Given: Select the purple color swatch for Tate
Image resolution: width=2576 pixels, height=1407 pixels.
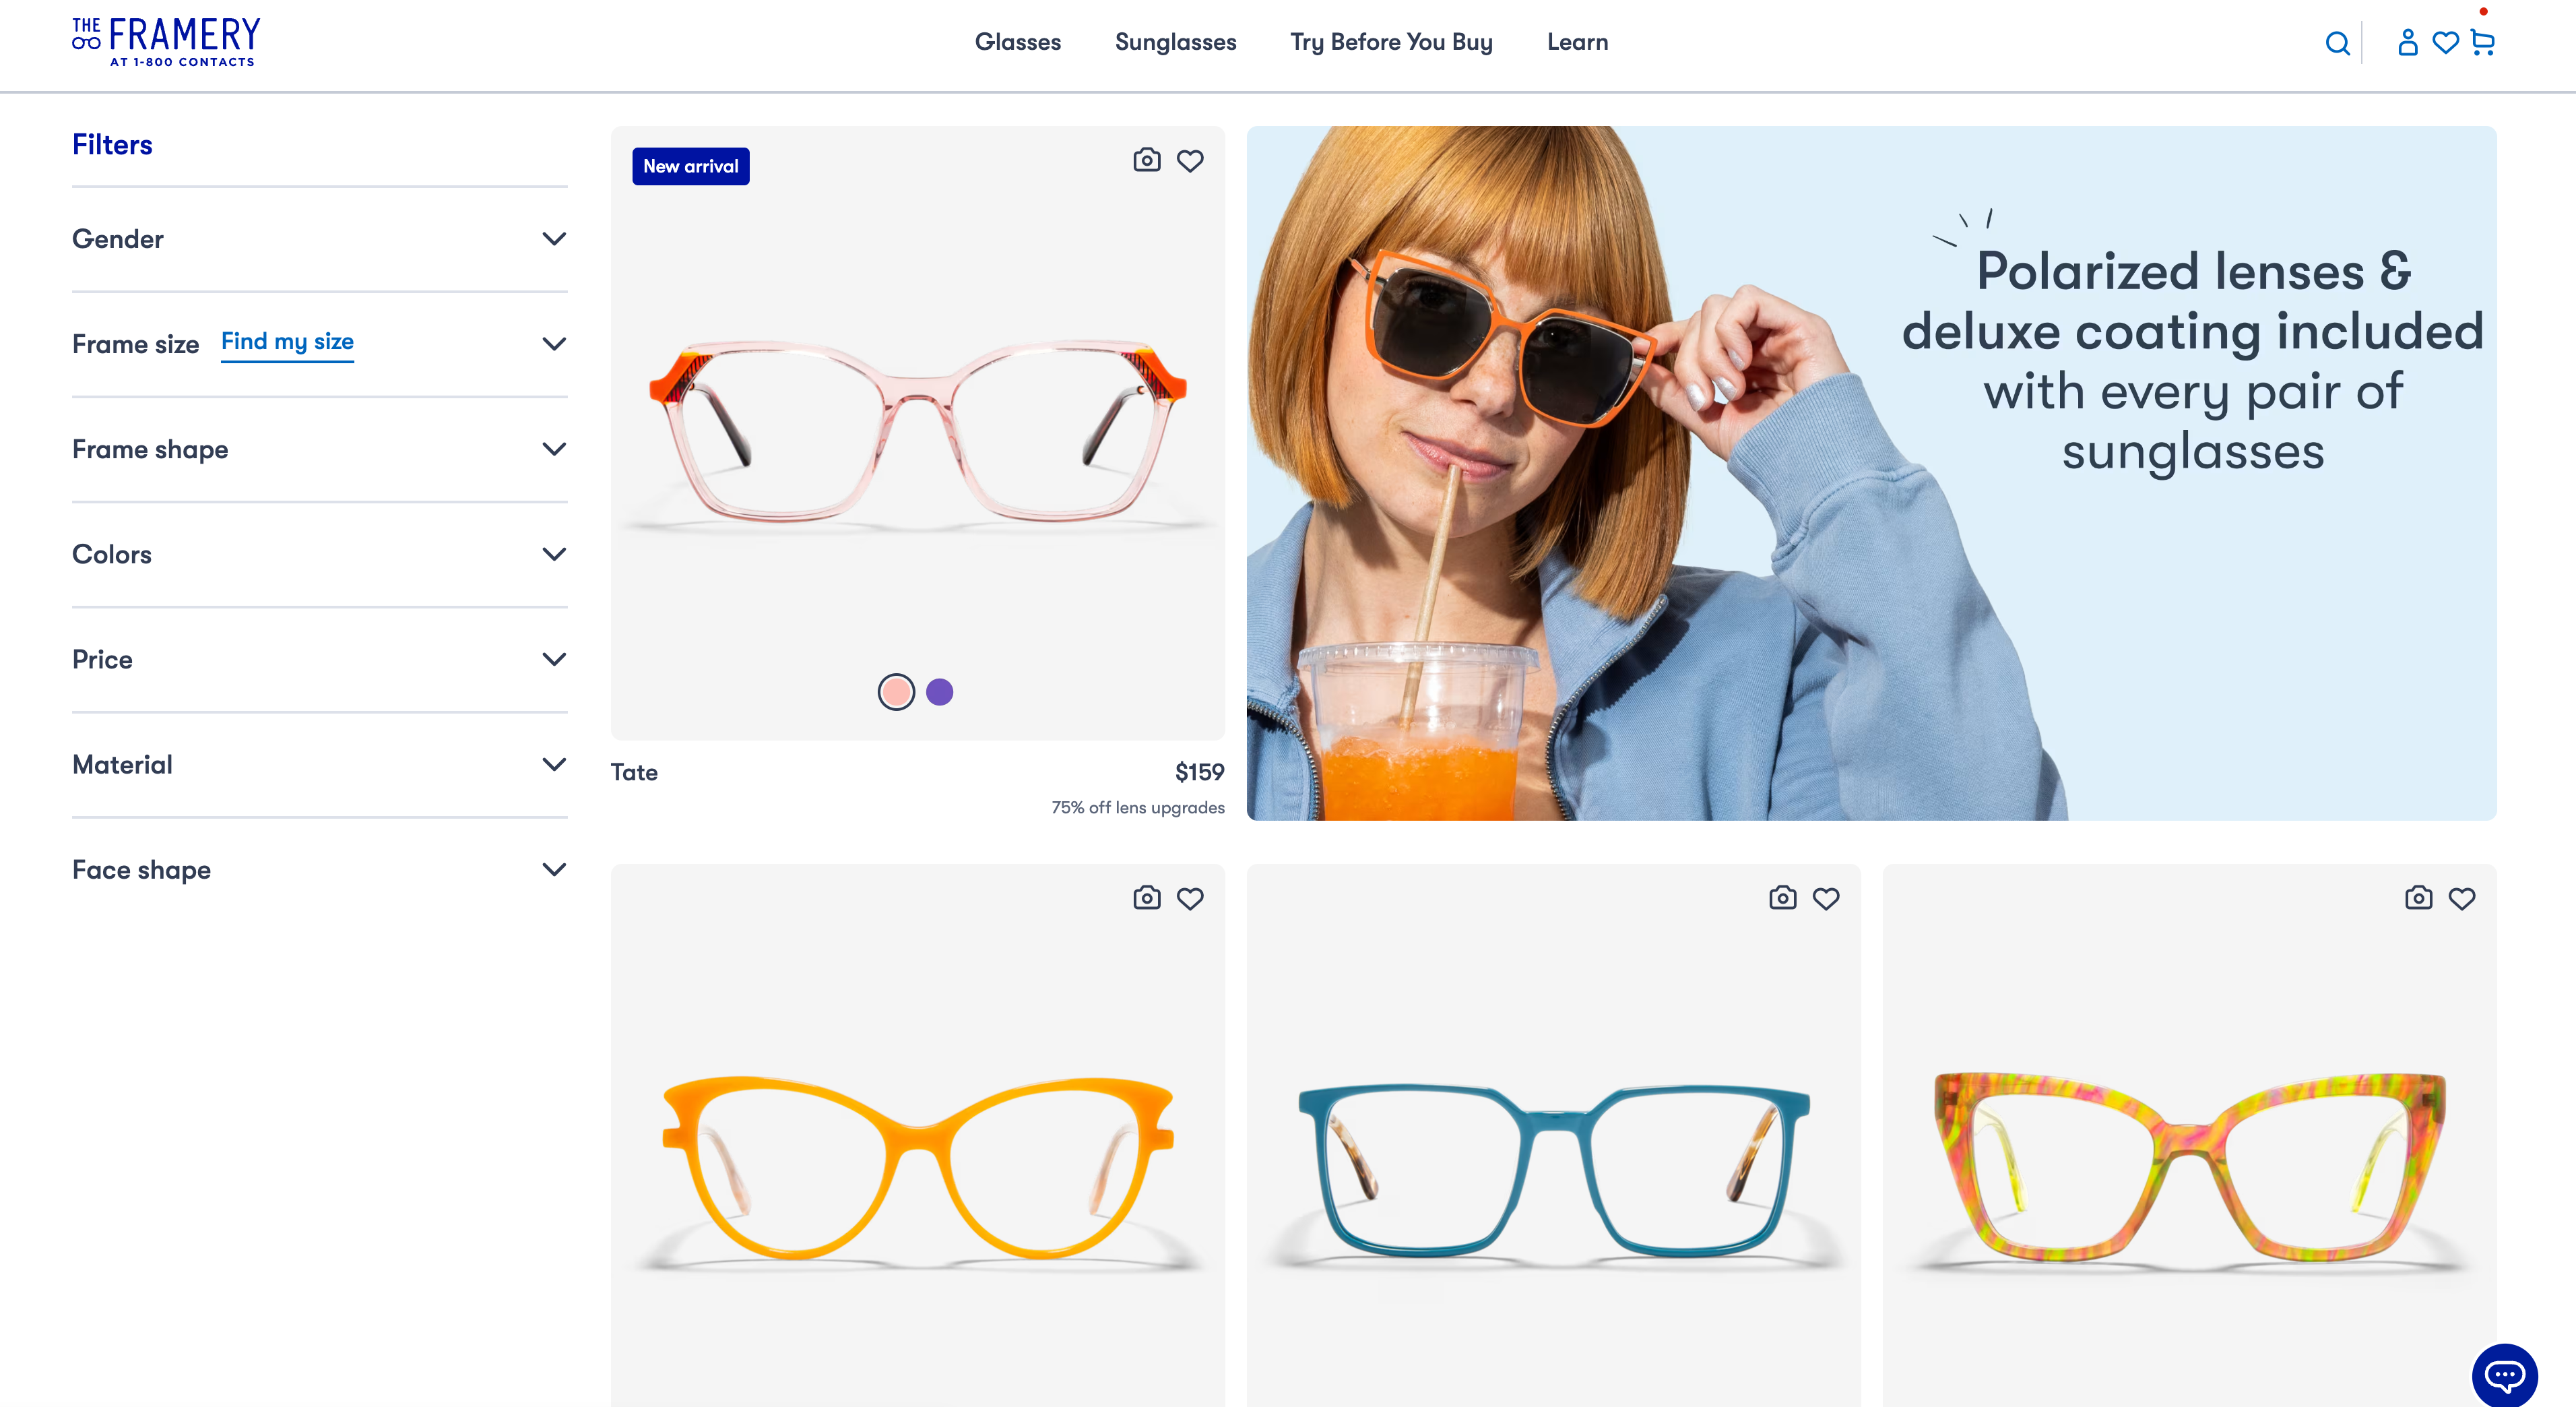Looking at the screenshot, I should (x=939, y=692).
